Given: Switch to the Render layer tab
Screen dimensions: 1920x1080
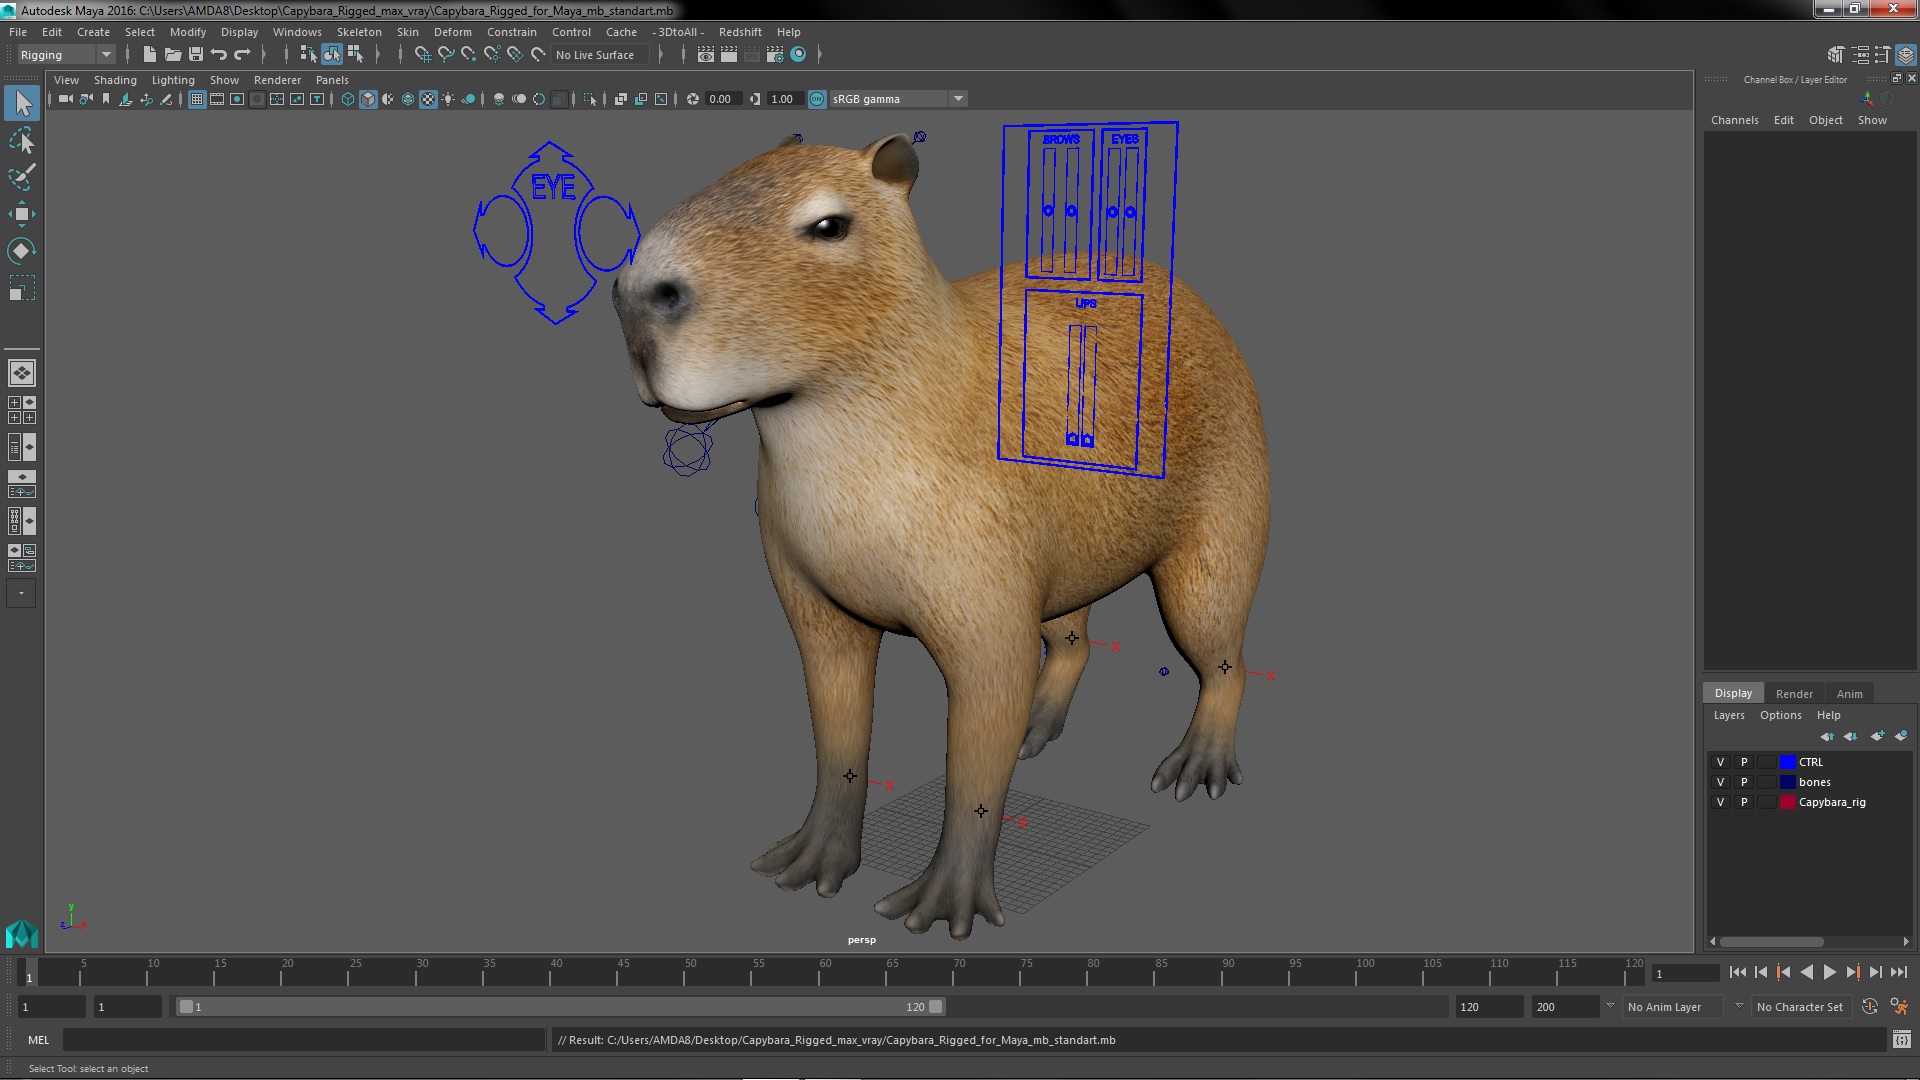Looking at the screenshot, I should (1794, 694).
